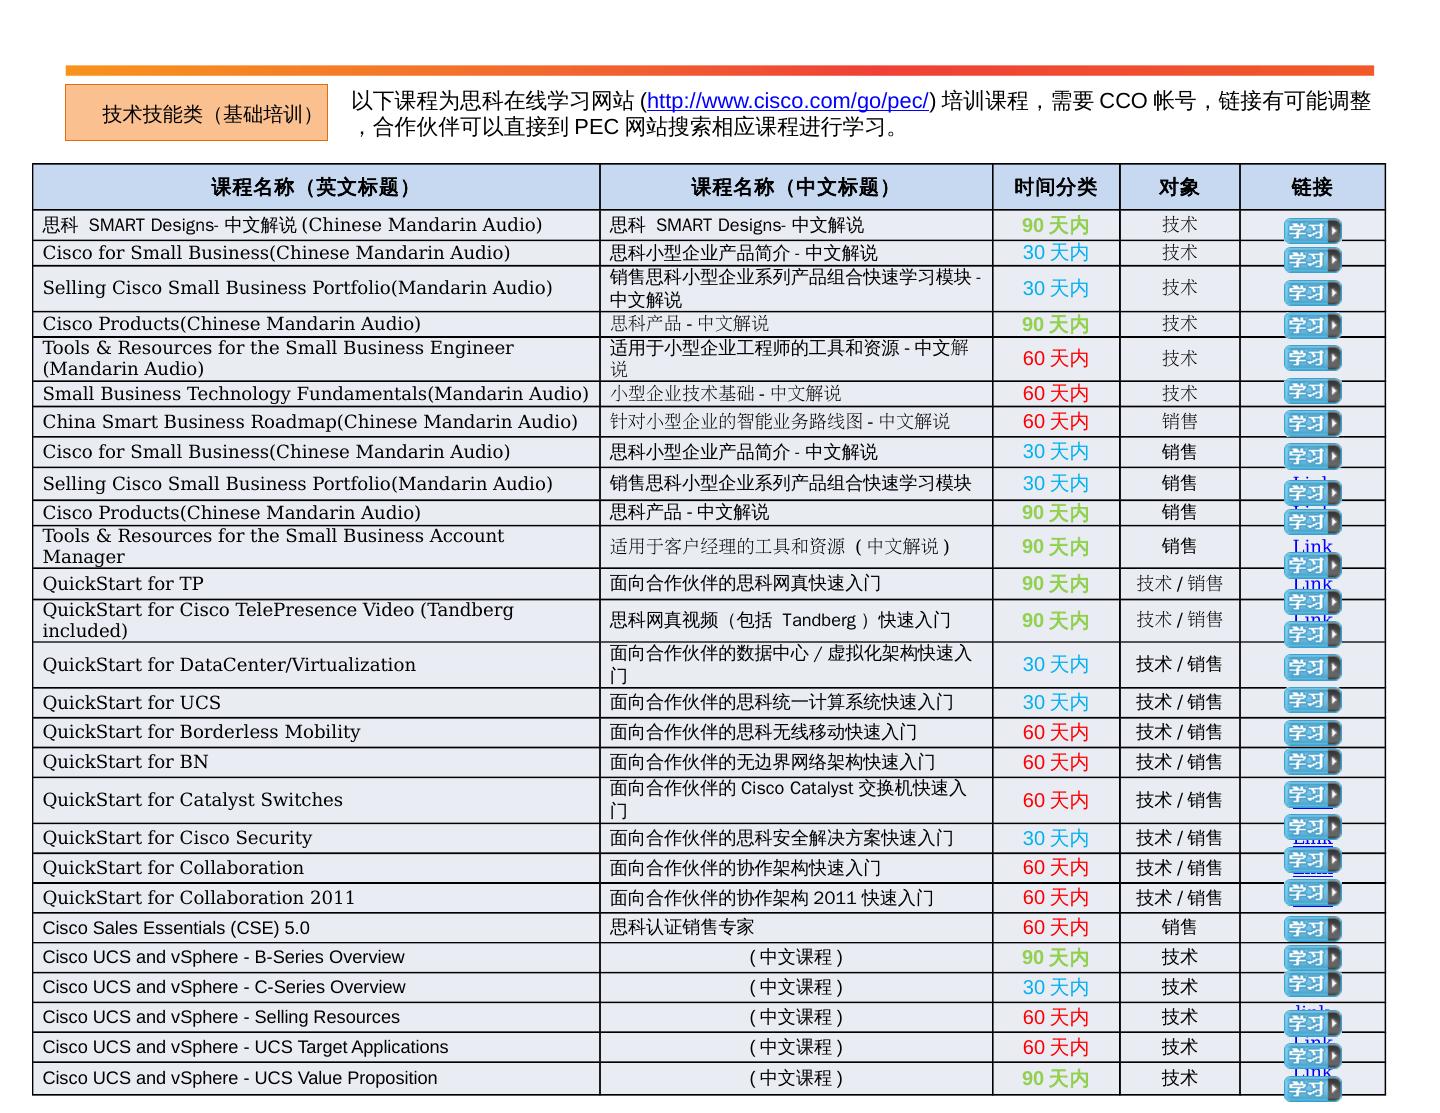Select 60 天内 in China Smart Business Roadmap row
The image size is (1440, 1113).
1055,422
